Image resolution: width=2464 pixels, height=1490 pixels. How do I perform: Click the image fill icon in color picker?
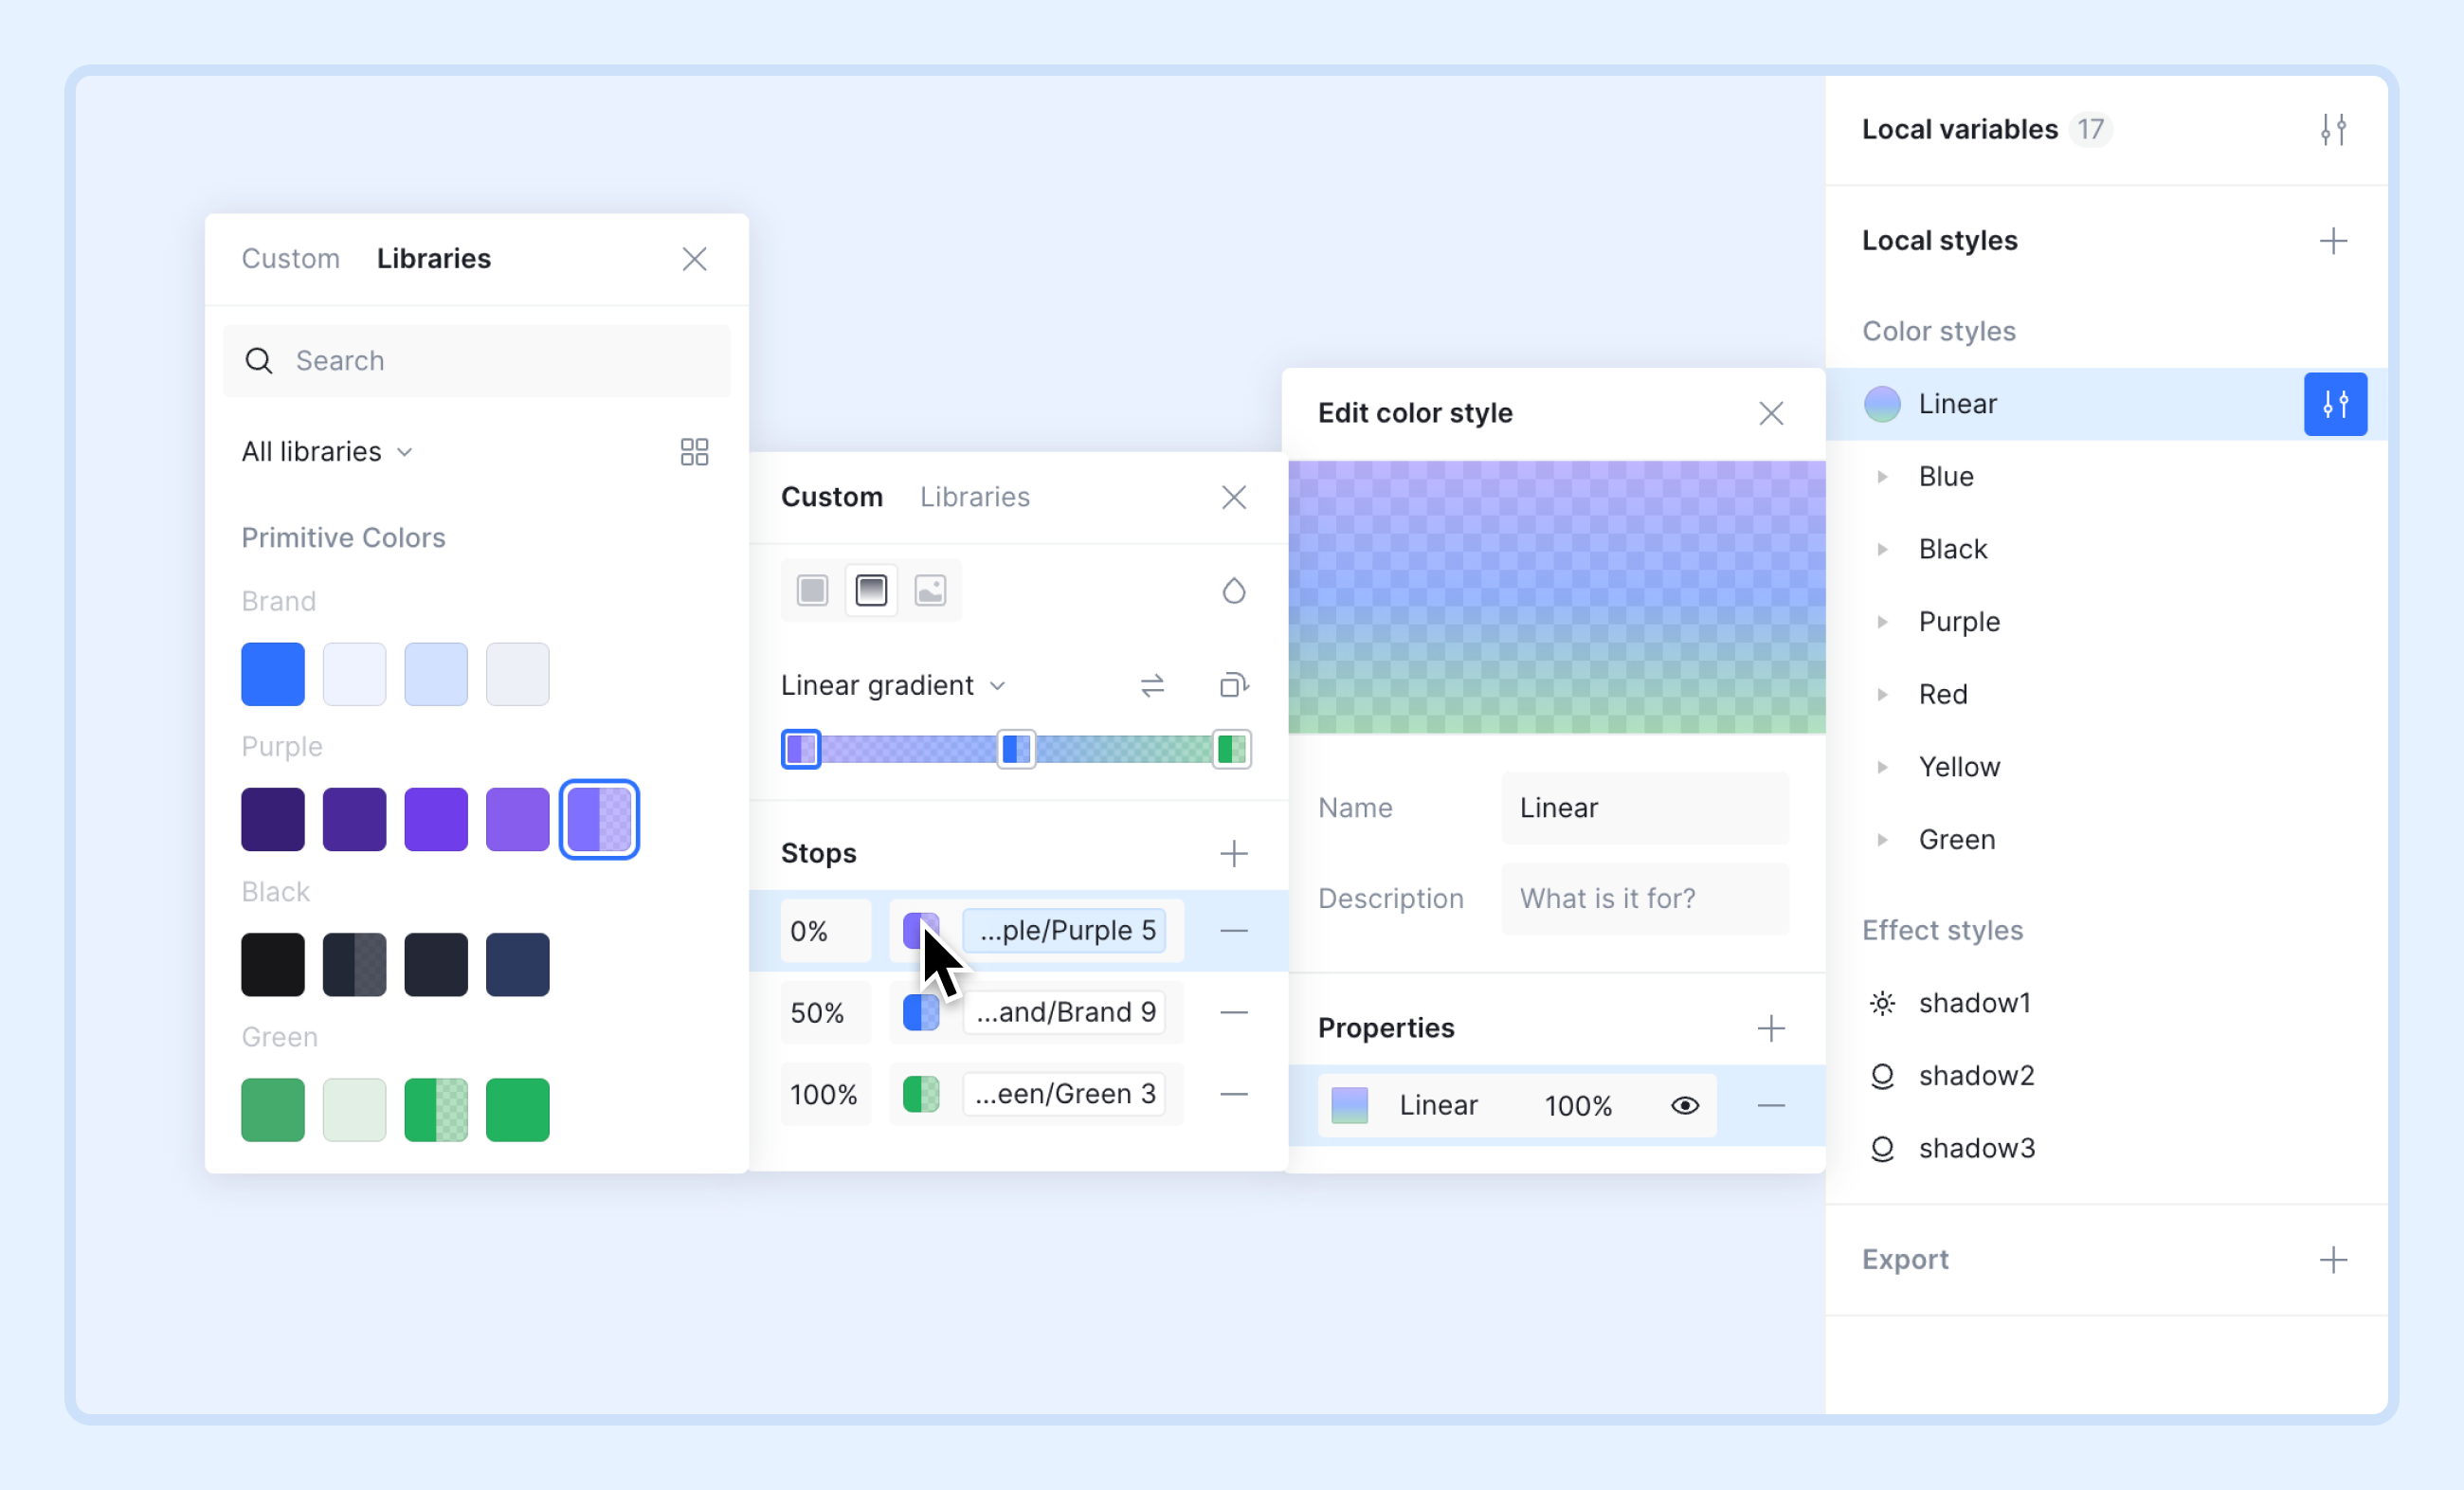pyautogui.click(x=930, y=590)
